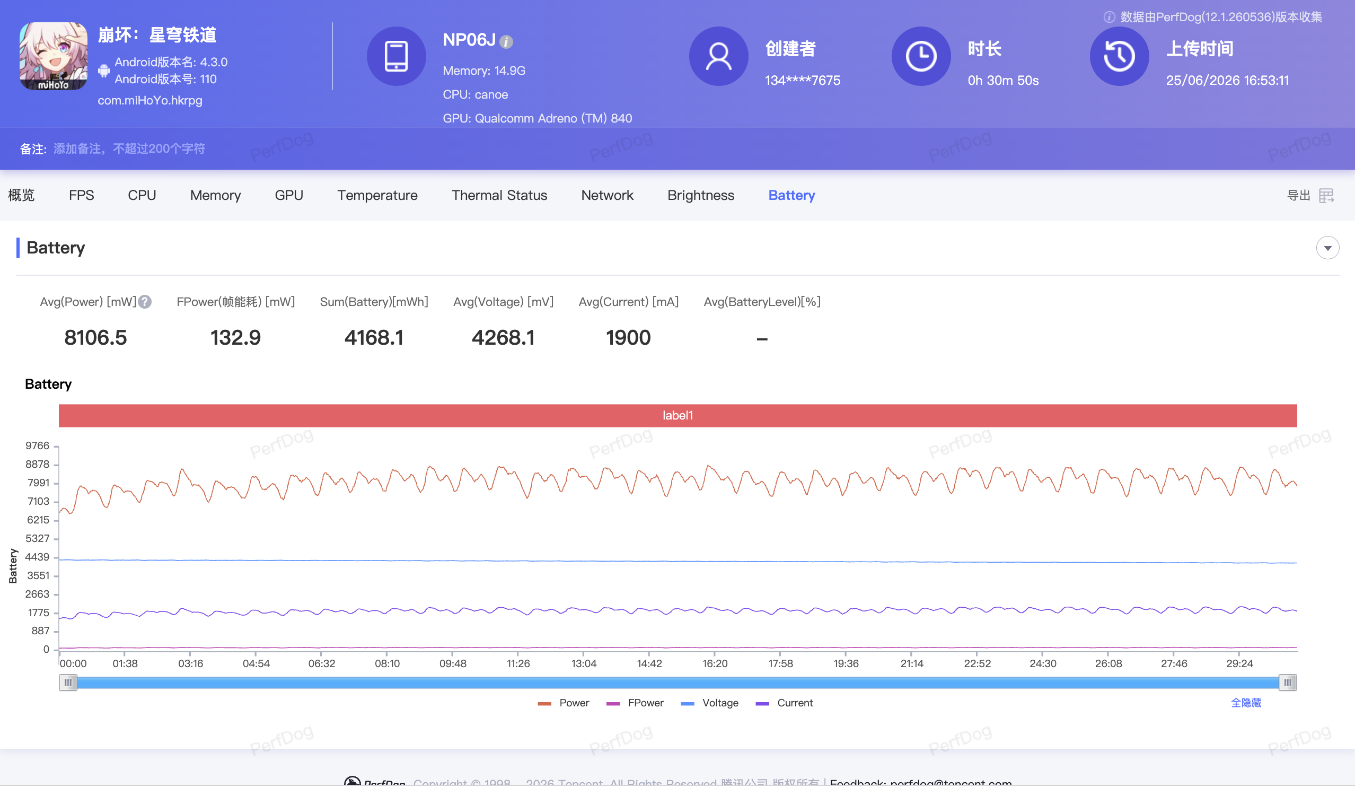
Task: Click the remark input field 添加备注
Action: (x=129, y=149)
